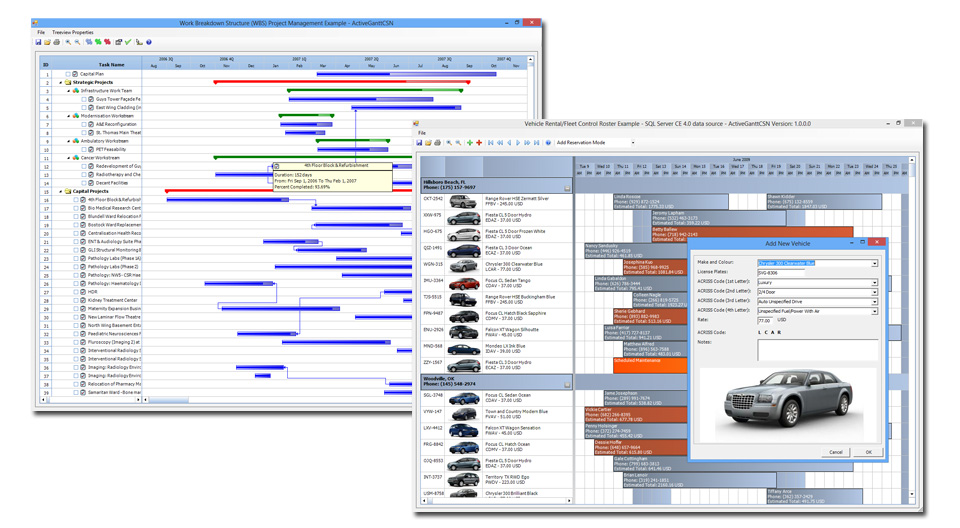This screenshot has width=960, height=528.
Task: Click zoom out magnifier in WBS toolbar
Action: pos(77,42)
